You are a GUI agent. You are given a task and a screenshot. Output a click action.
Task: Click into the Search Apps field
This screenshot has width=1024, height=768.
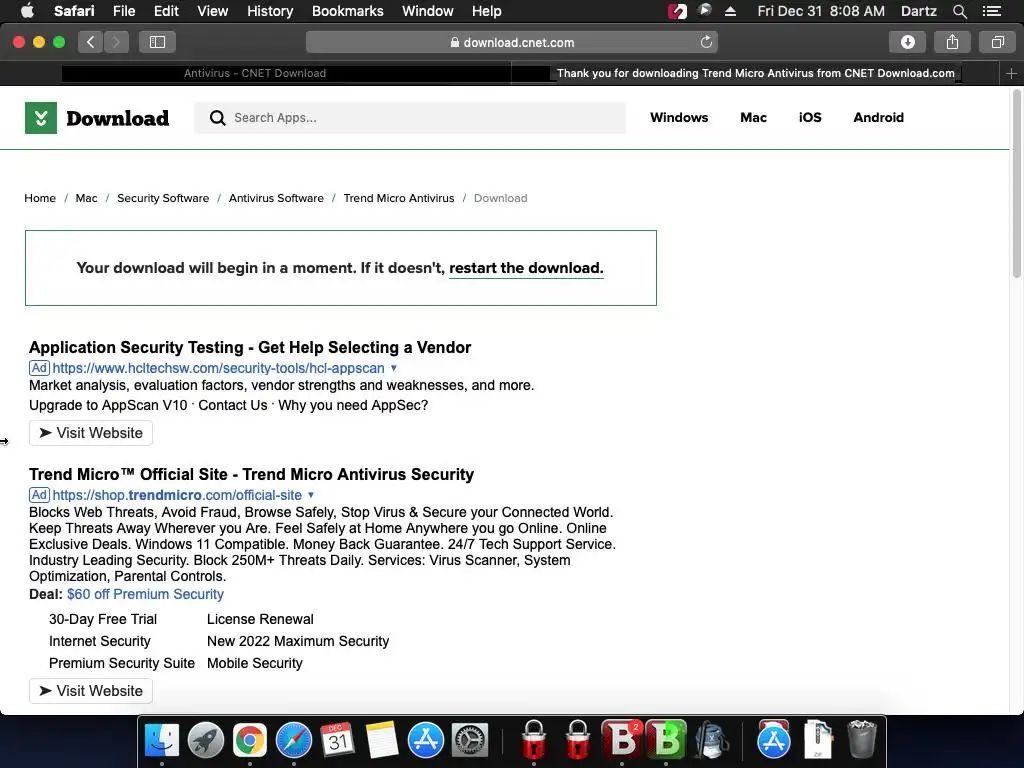tap(409, 118)
